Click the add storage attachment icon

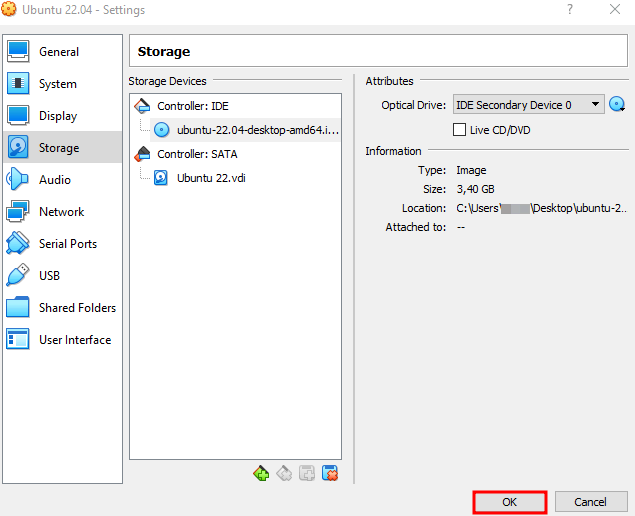click(x=307, y=473)
